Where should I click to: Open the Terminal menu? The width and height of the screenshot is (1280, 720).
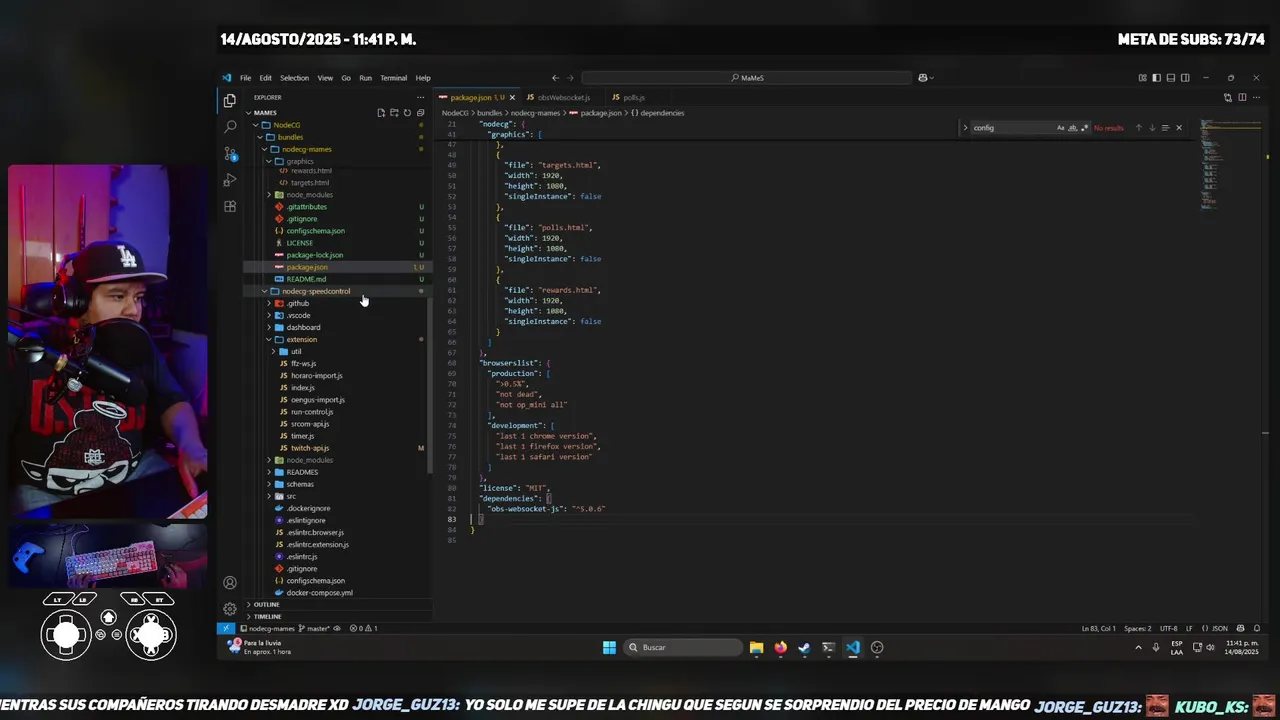[x=393, y=78]
